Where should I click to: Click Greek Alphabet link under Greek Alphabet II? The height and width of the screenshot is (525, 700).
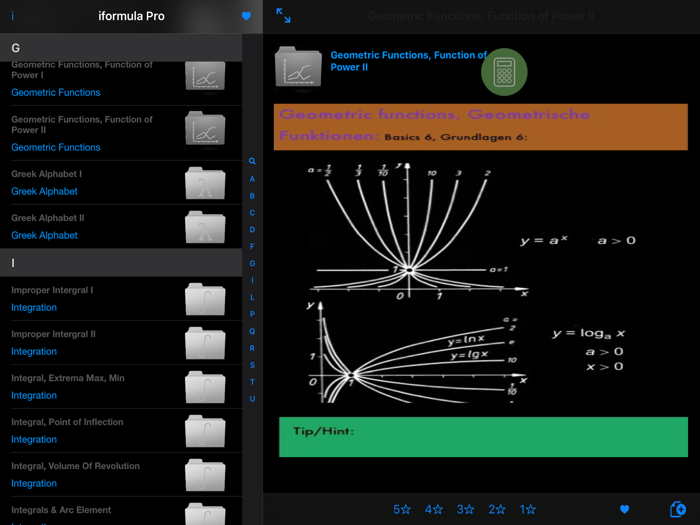[44, 235]
